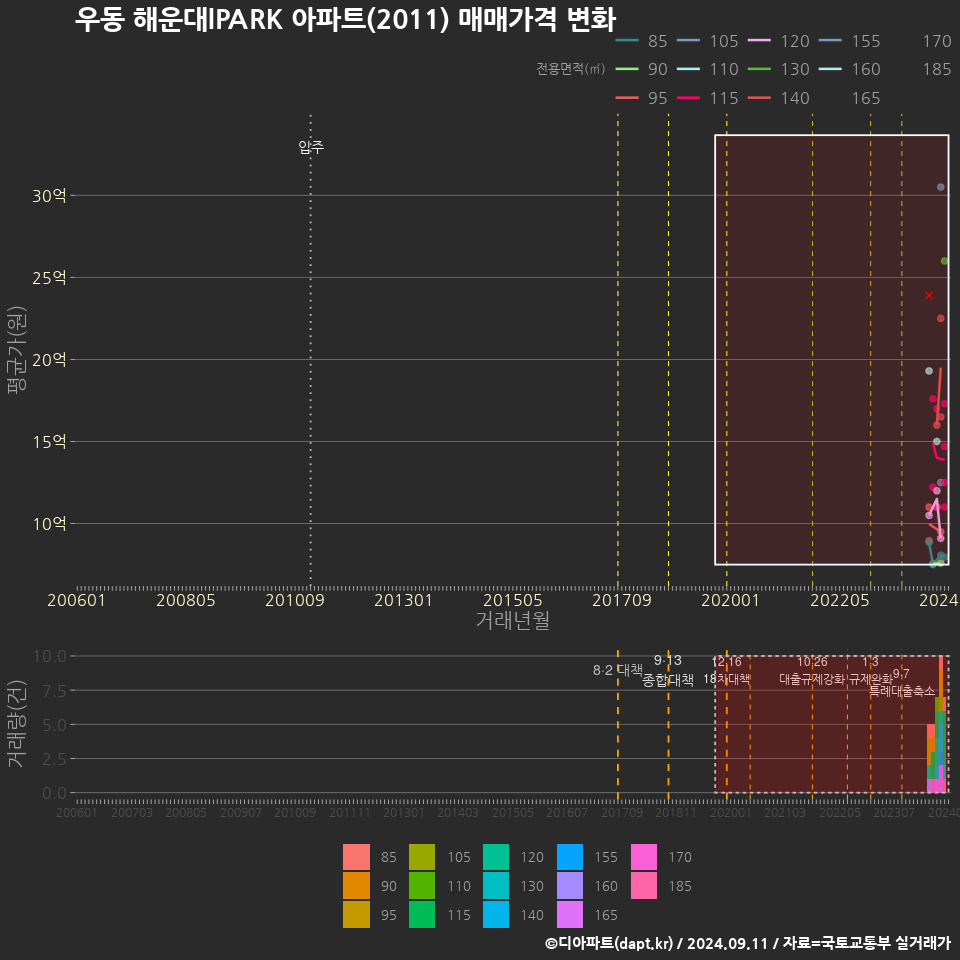
Task: Click the '10.26 대출규제강화' policy annotation
Action: (812, 670)
